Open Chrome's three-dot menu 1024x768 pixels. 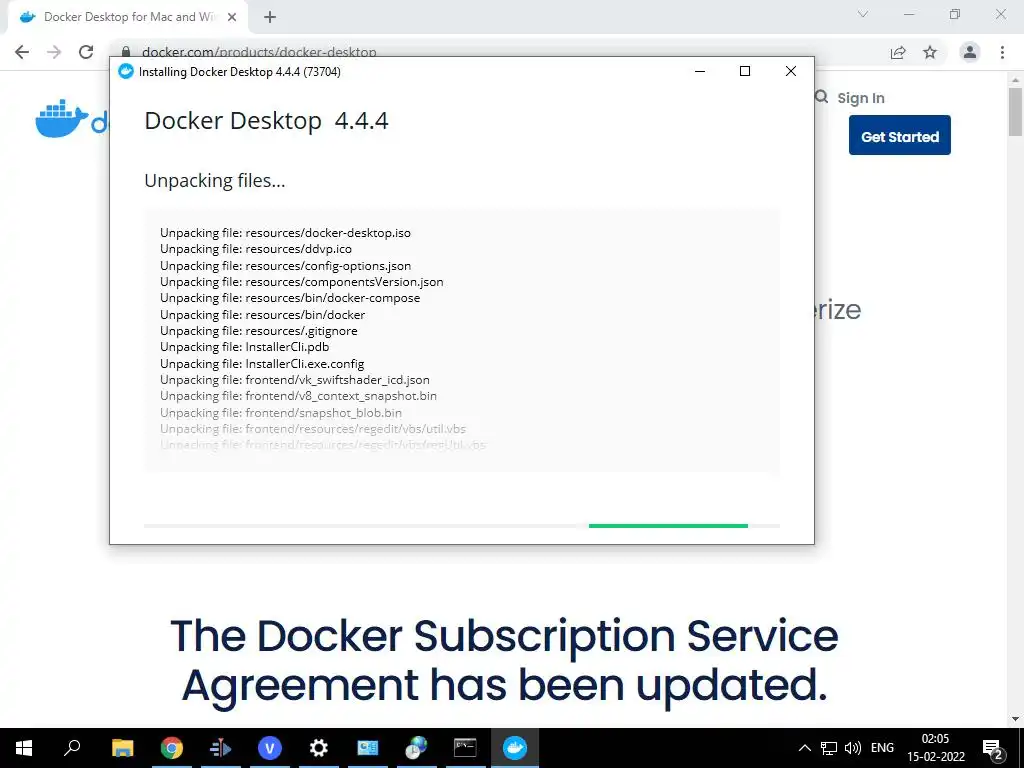point(1002,52)
